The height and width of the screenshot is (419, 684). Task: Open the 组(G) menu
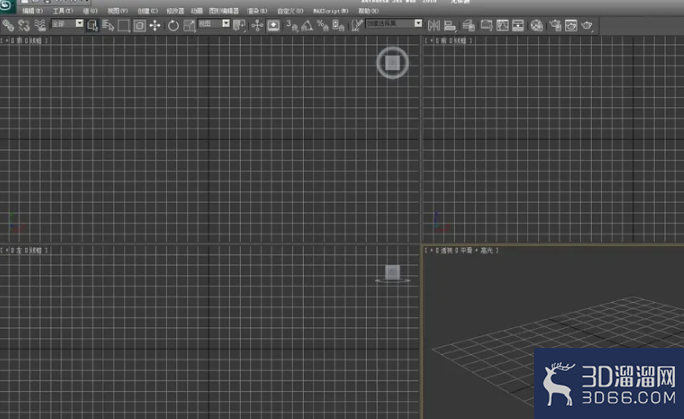tap(90, 10)
